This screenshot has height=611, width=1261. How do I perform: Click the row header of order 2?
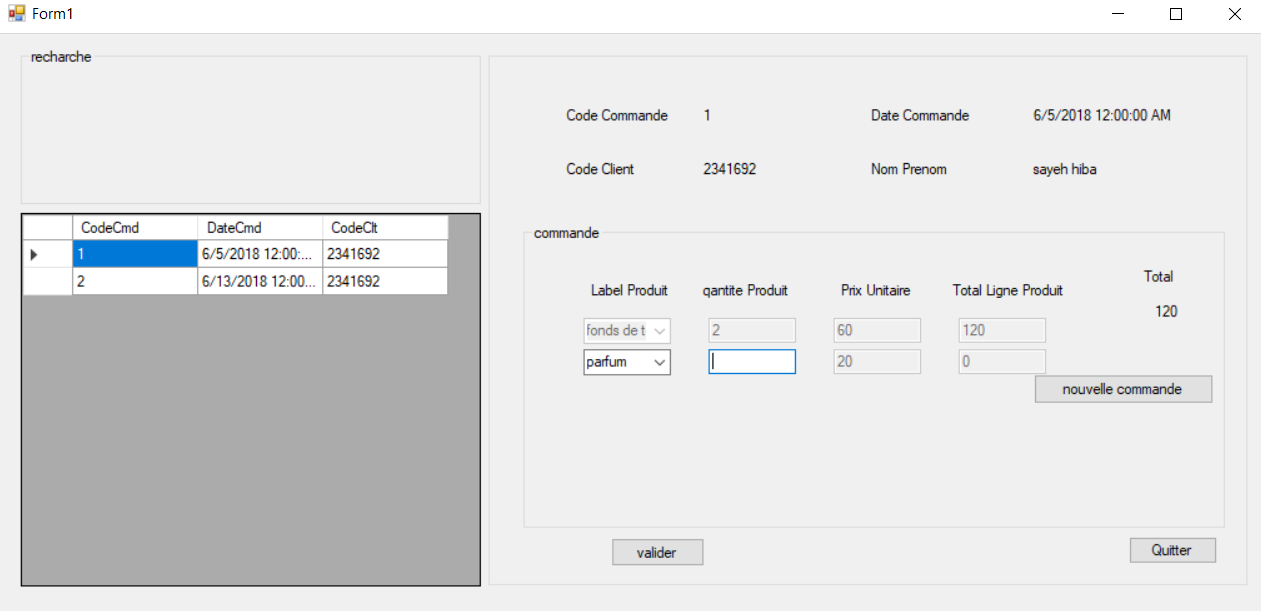47,281
